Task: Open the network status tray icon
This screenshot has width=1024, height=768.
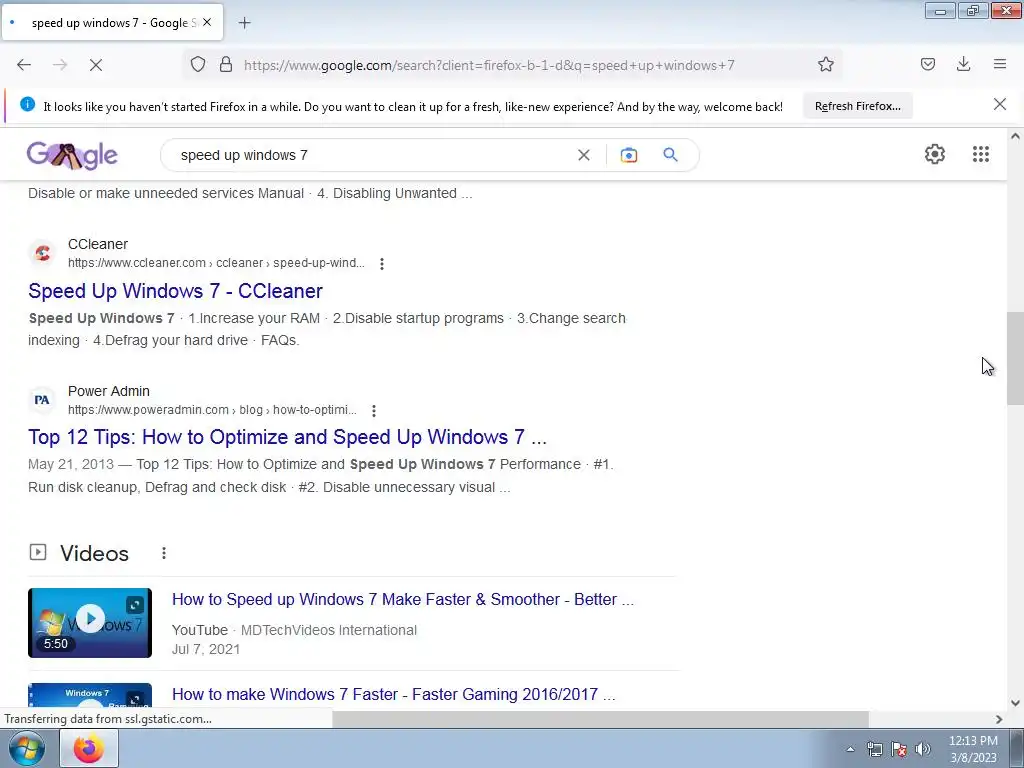Action: [x=874, y=749]
